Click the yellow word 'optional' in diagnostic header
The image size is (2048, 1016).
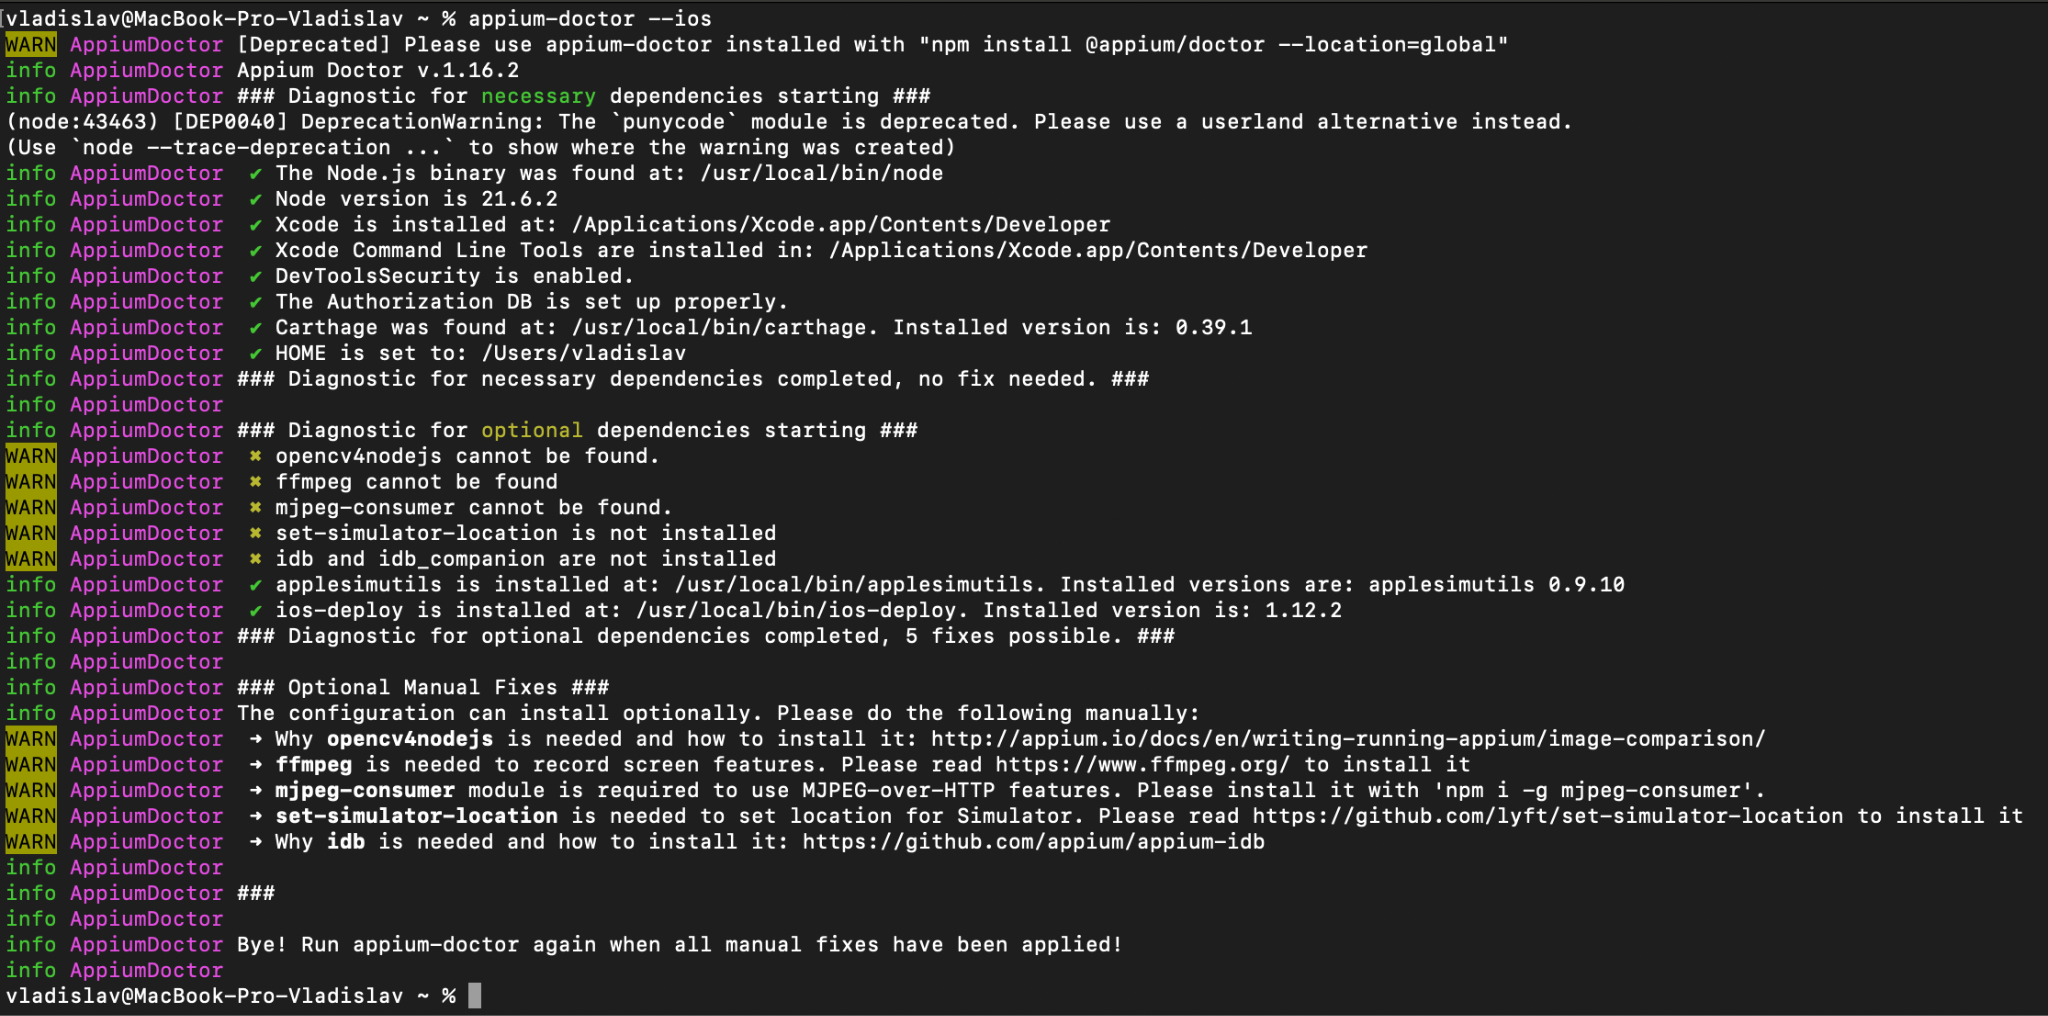click(532, 431)
